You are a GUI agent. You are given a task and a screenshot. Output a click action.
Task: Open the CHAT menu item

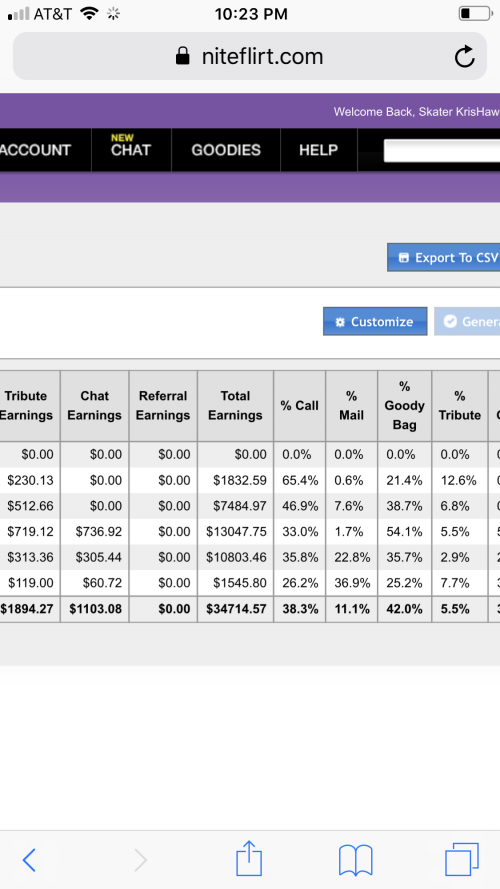click(131, 150)
